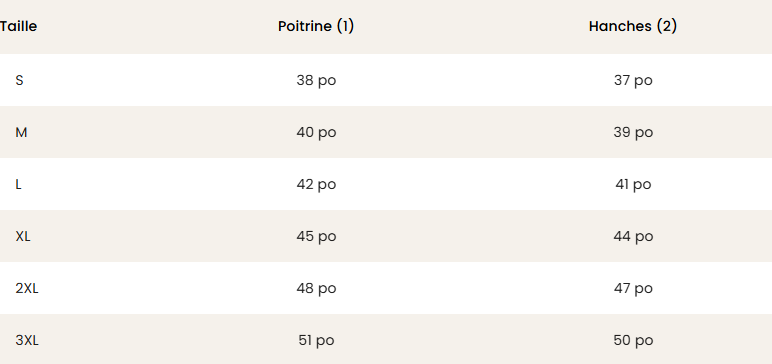Image resolution: width=772 pixels, height=364 pixels.
Task: Click the 37 po hips value
Action: point(633,80)
